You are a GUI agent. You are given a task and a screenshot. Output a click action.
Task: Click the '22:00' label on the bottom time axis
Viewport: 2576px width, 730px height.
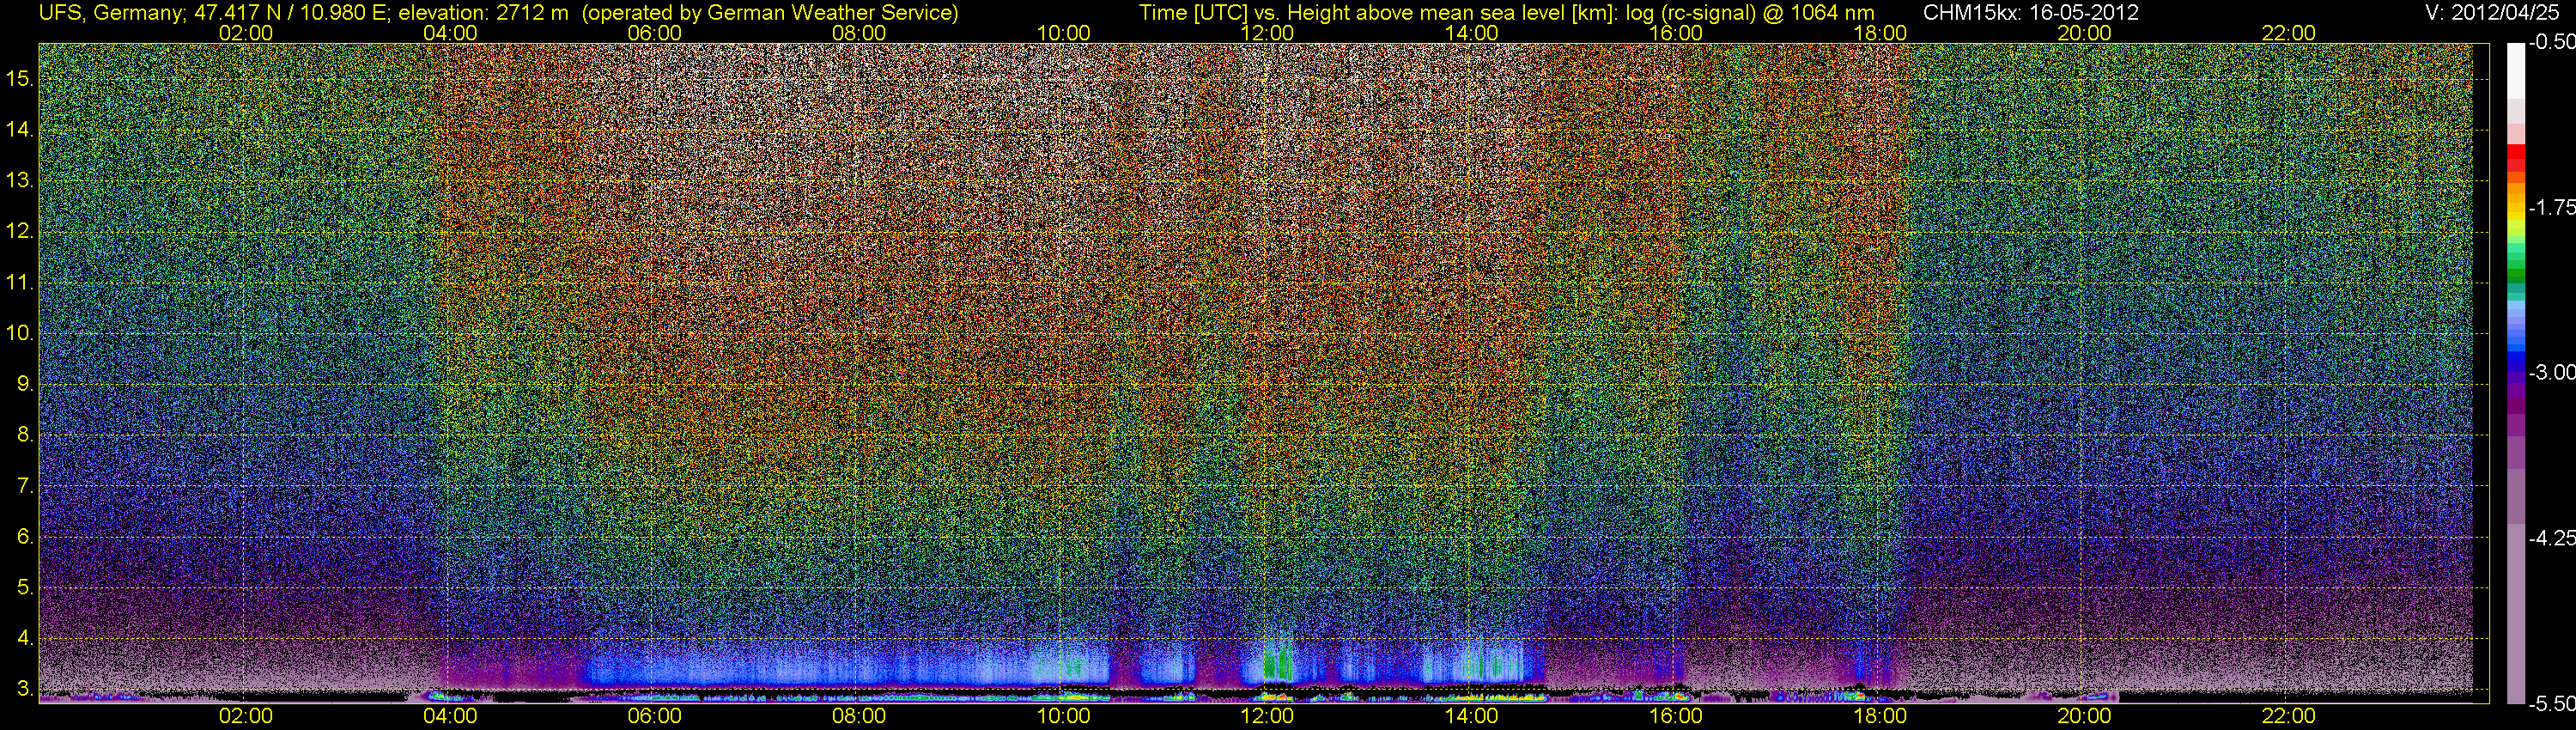click(x=2289, y=716)
